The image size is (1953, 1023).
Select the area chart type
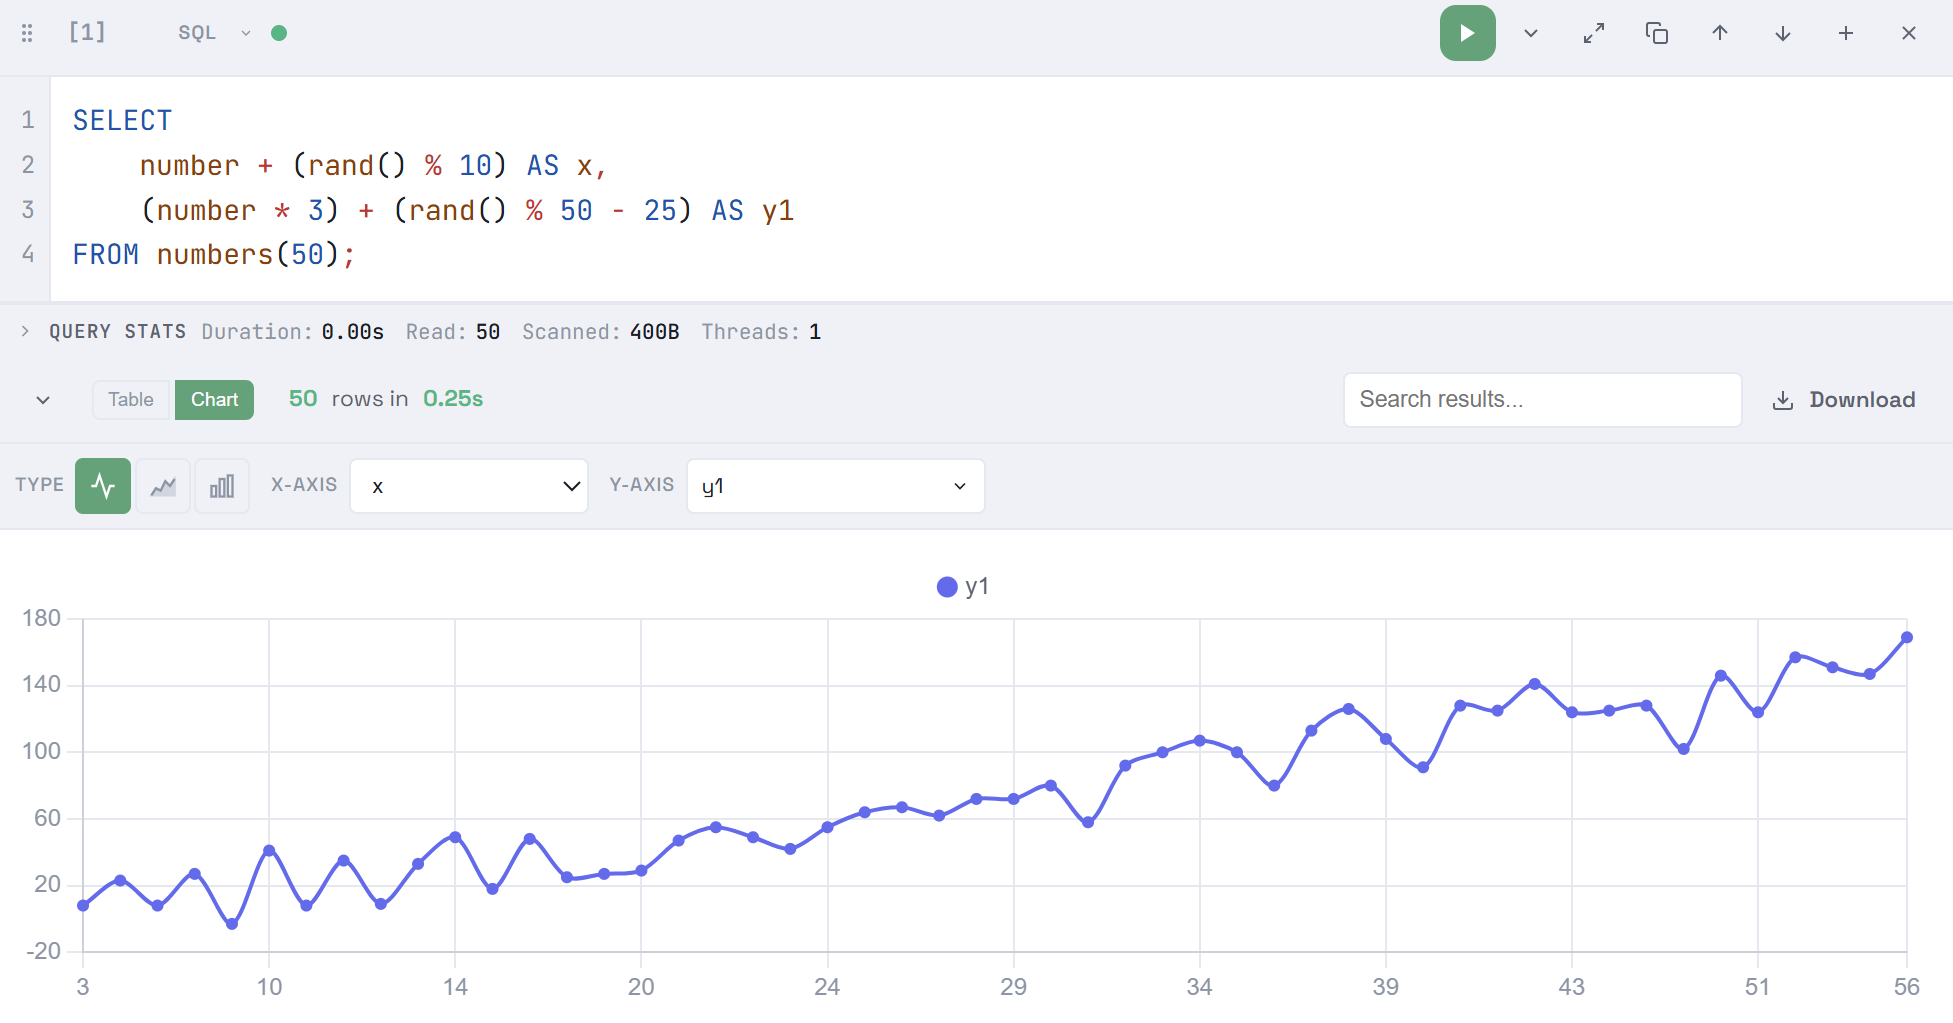(x=163, y=486)
